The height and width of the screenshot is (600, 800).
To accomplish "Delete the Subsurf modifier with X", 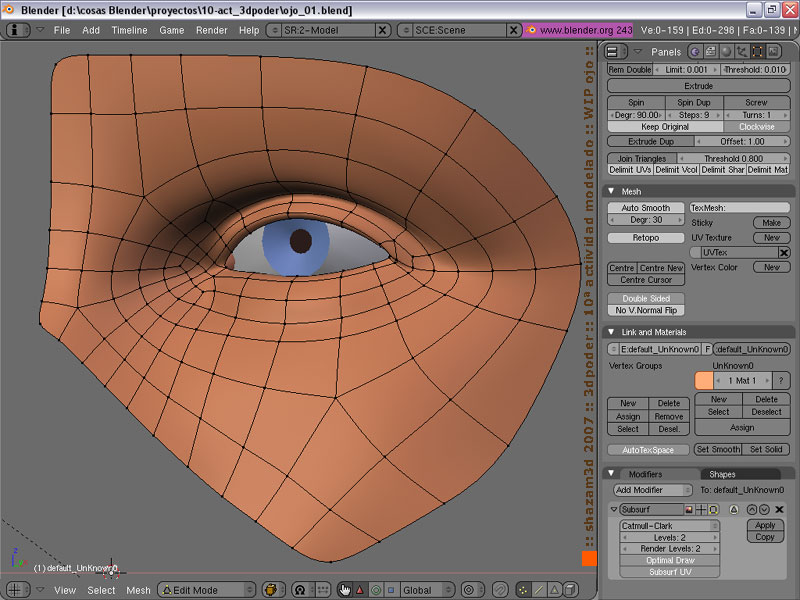I will [x=779, y=510].
